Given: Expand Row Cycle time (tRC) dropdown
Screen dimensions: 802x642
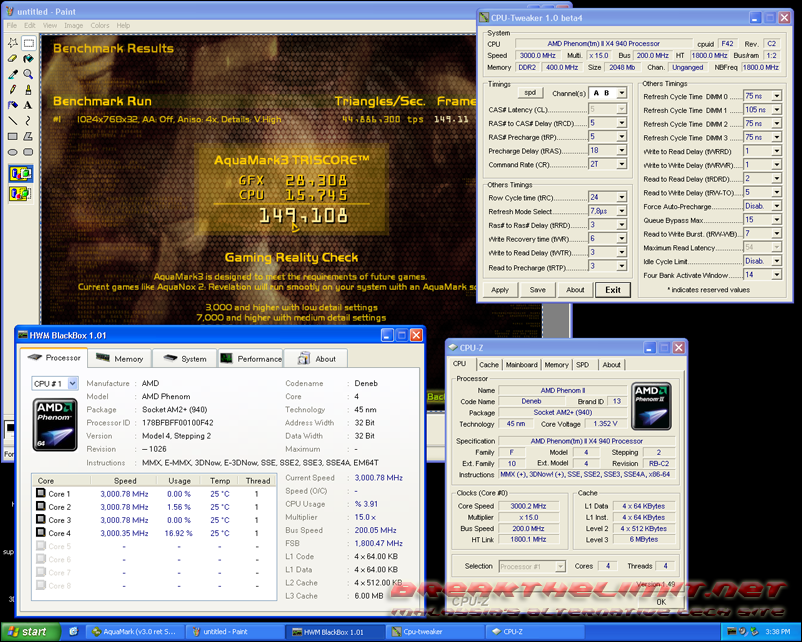Looking at the screenshot, I should [x=607, y=197].
